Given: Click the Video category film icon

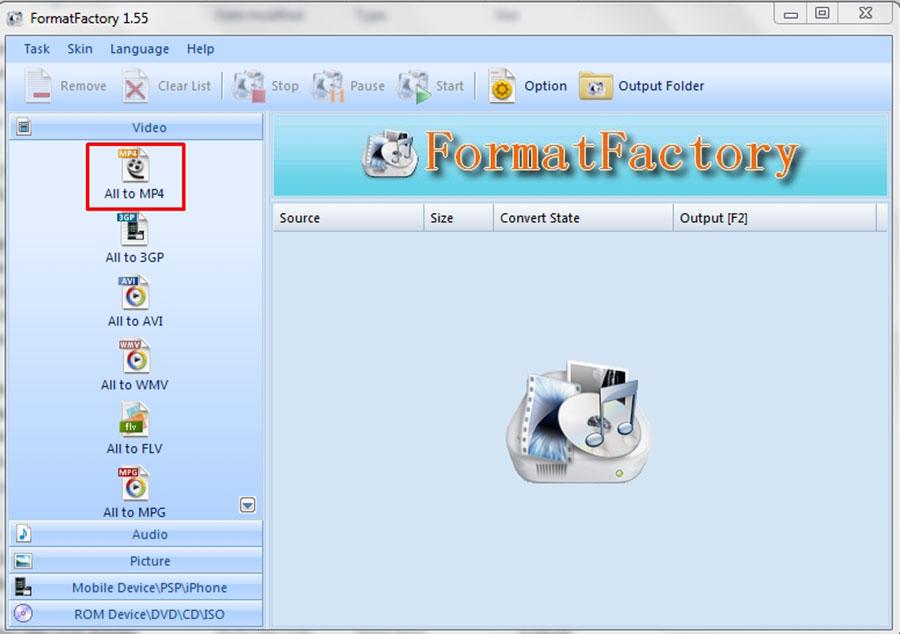Looking at the screenshot, I should tap(24, 126).
